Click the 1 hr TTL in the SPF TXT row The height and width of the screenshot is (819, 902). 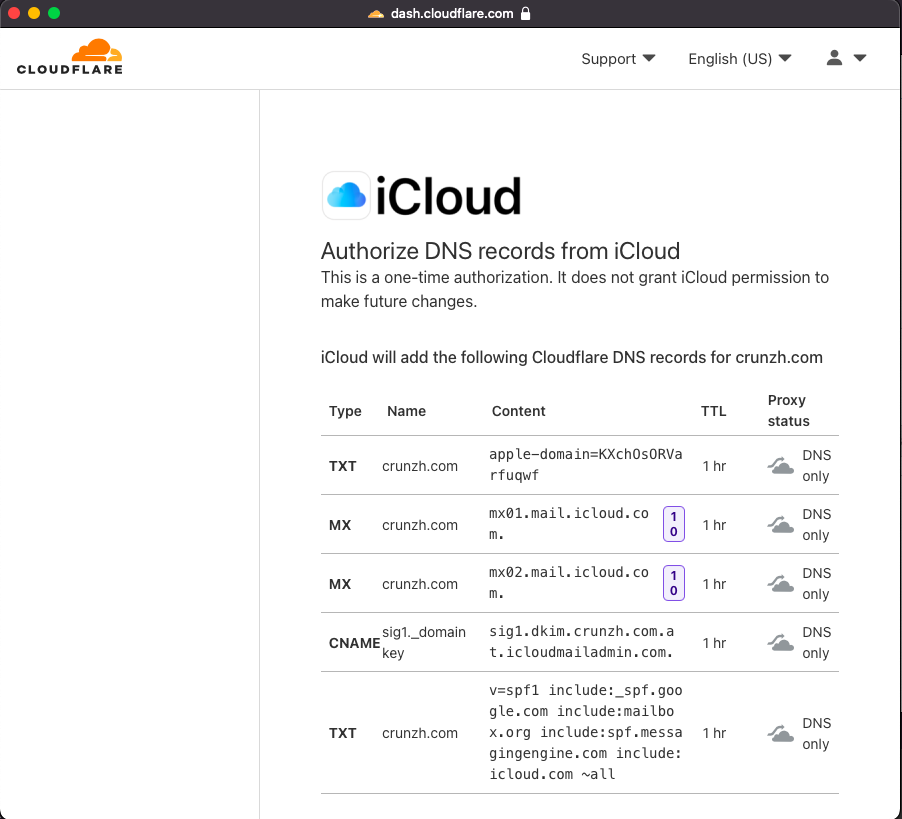pyautogui.click(x=714, y=733)
